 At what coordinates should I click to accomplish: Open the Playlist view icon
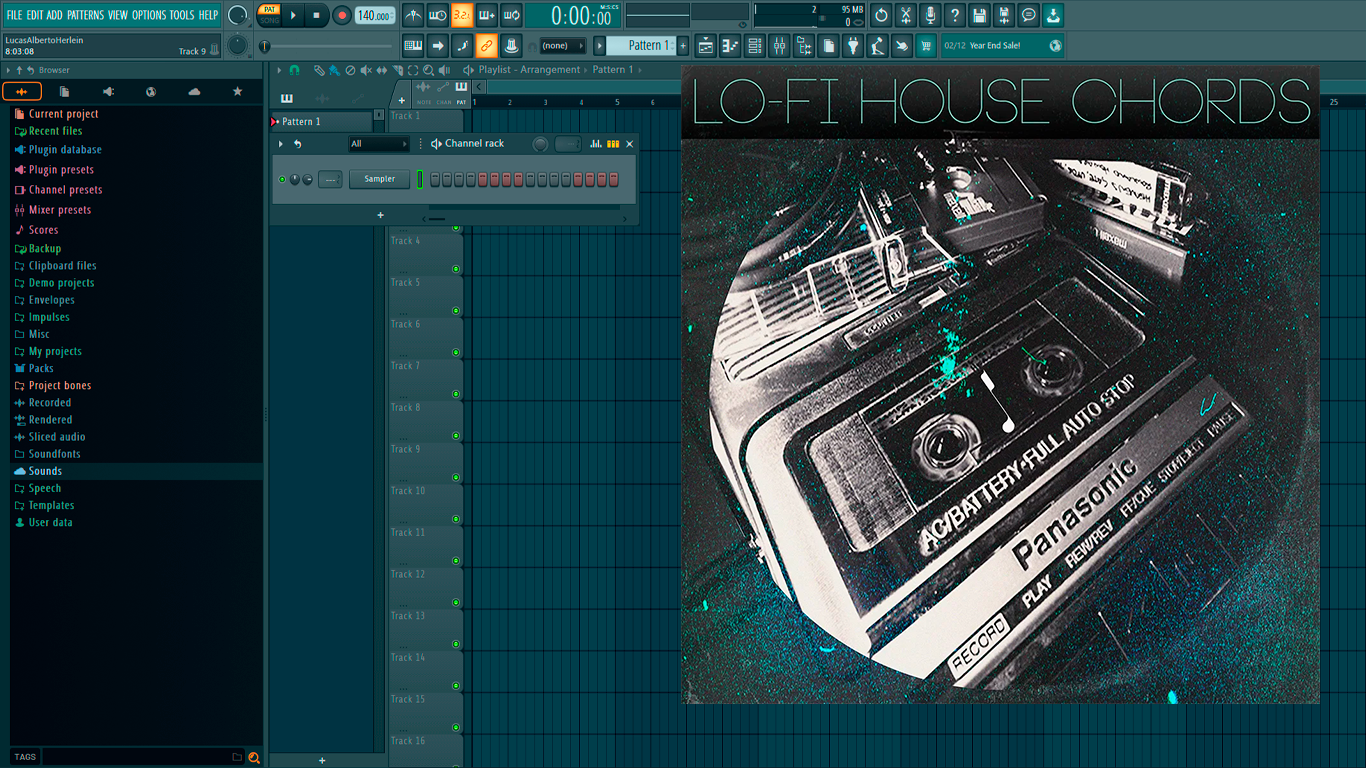tap(706, 45)
